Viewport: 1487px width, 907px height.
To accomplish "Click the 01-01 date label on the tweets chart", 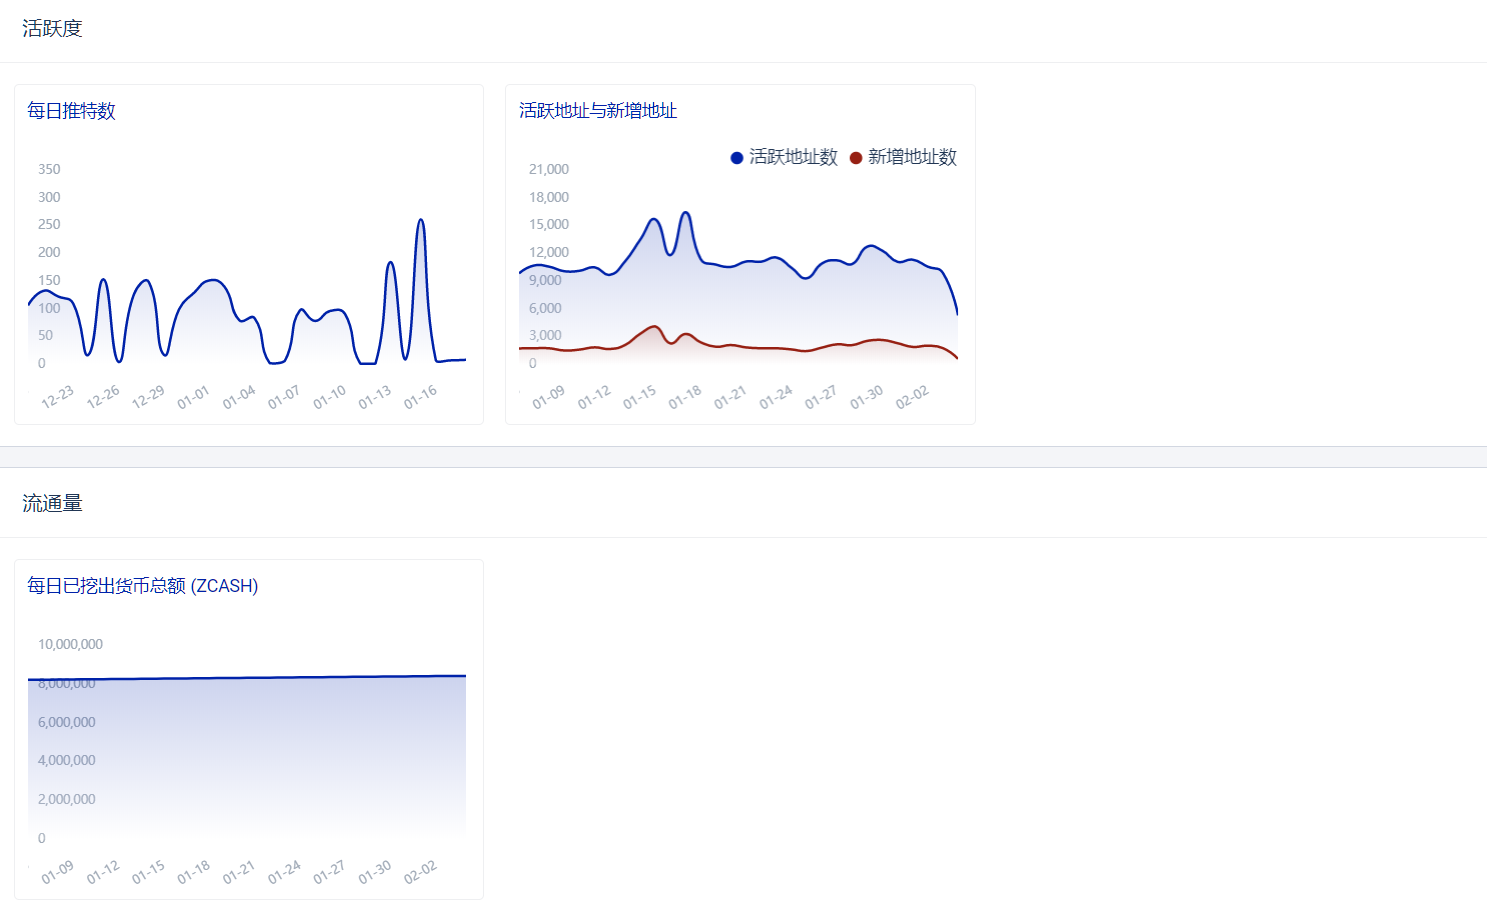I will tap(193, 397).
